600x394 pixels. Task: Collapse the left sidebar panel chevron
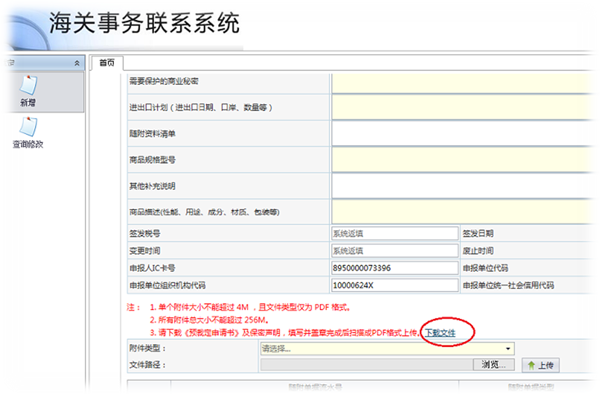point(77,63)
